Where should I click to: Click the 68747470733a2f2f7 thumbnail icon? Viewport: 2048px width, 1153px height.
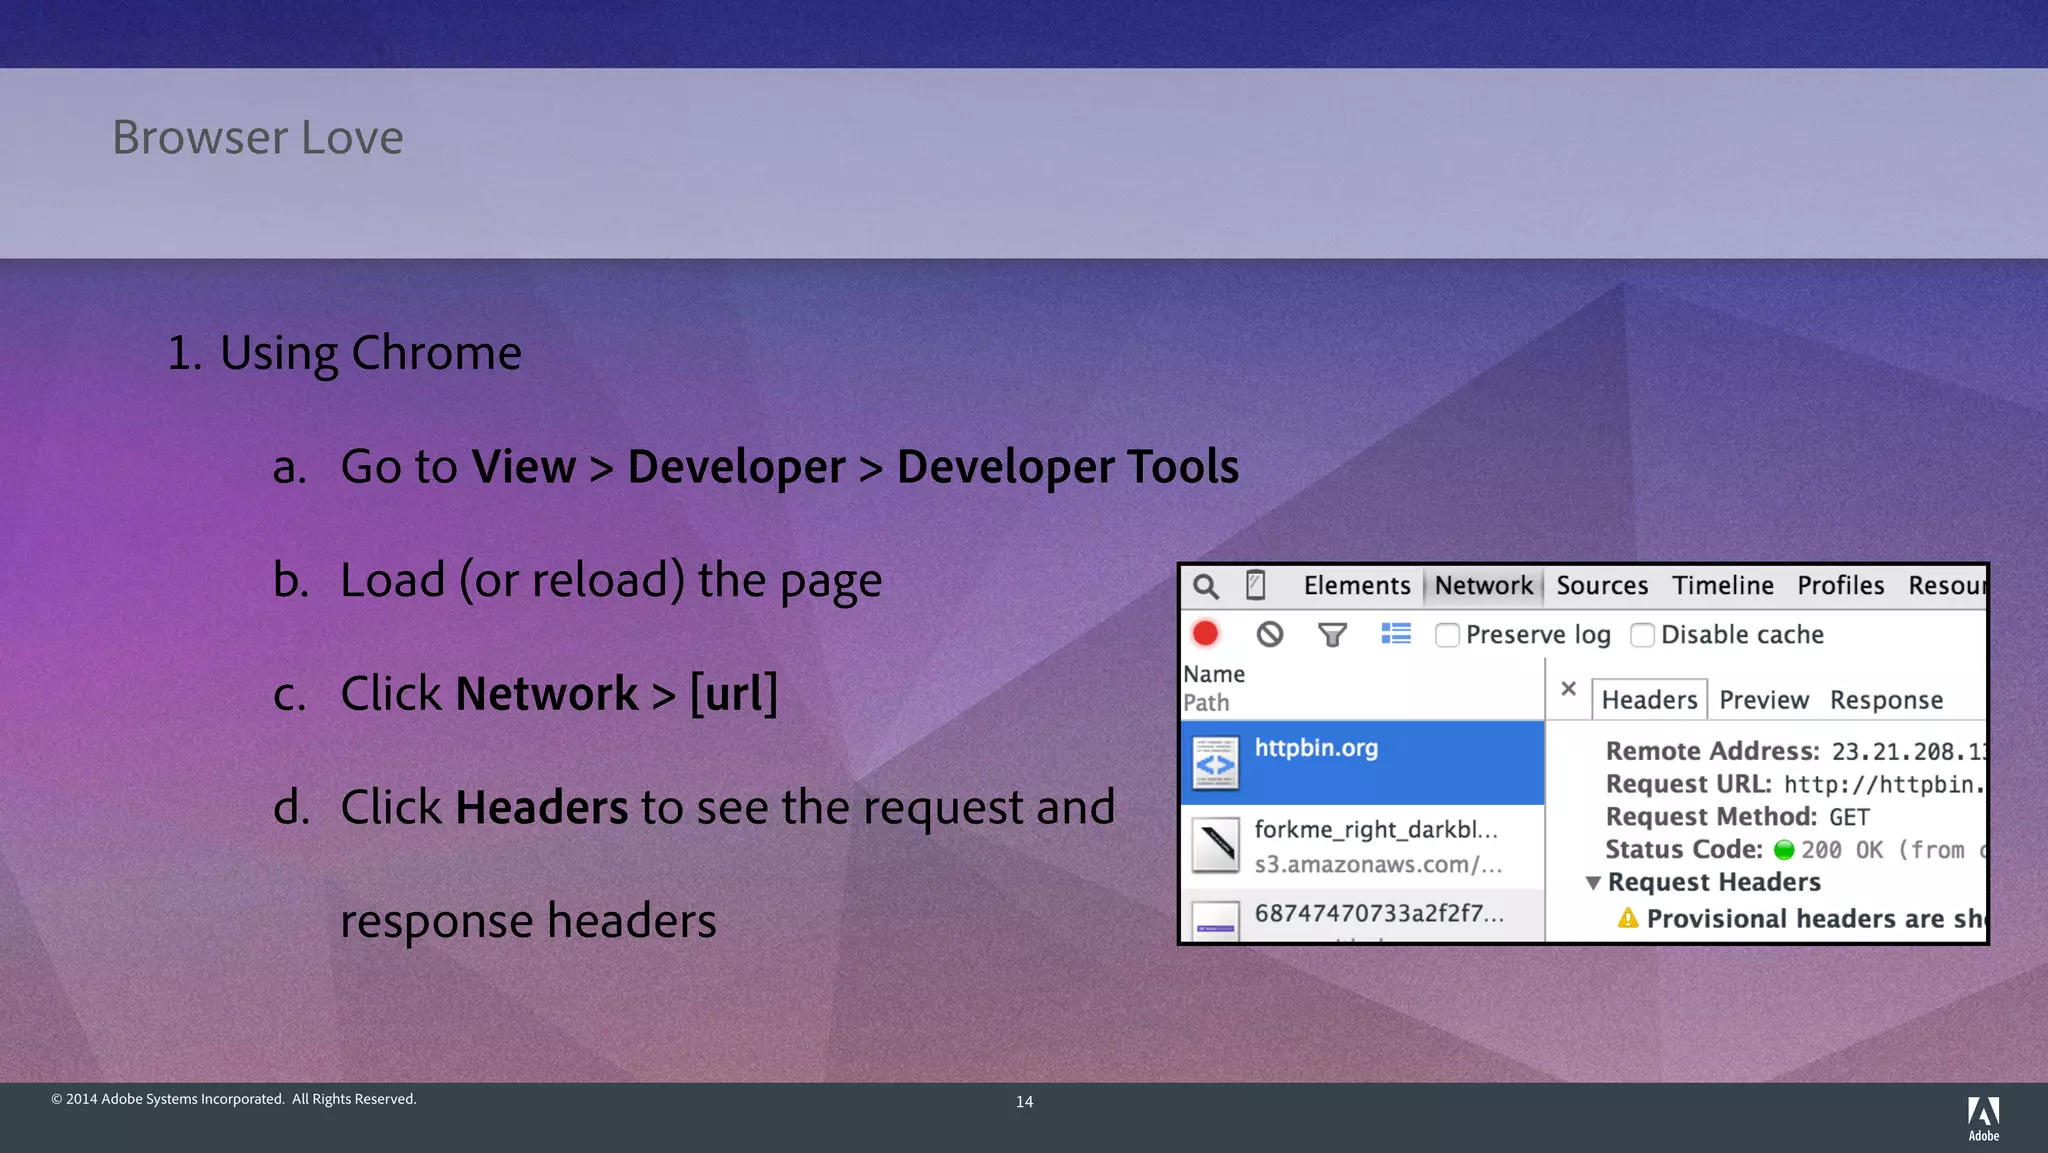click(x=1216, y=920)
